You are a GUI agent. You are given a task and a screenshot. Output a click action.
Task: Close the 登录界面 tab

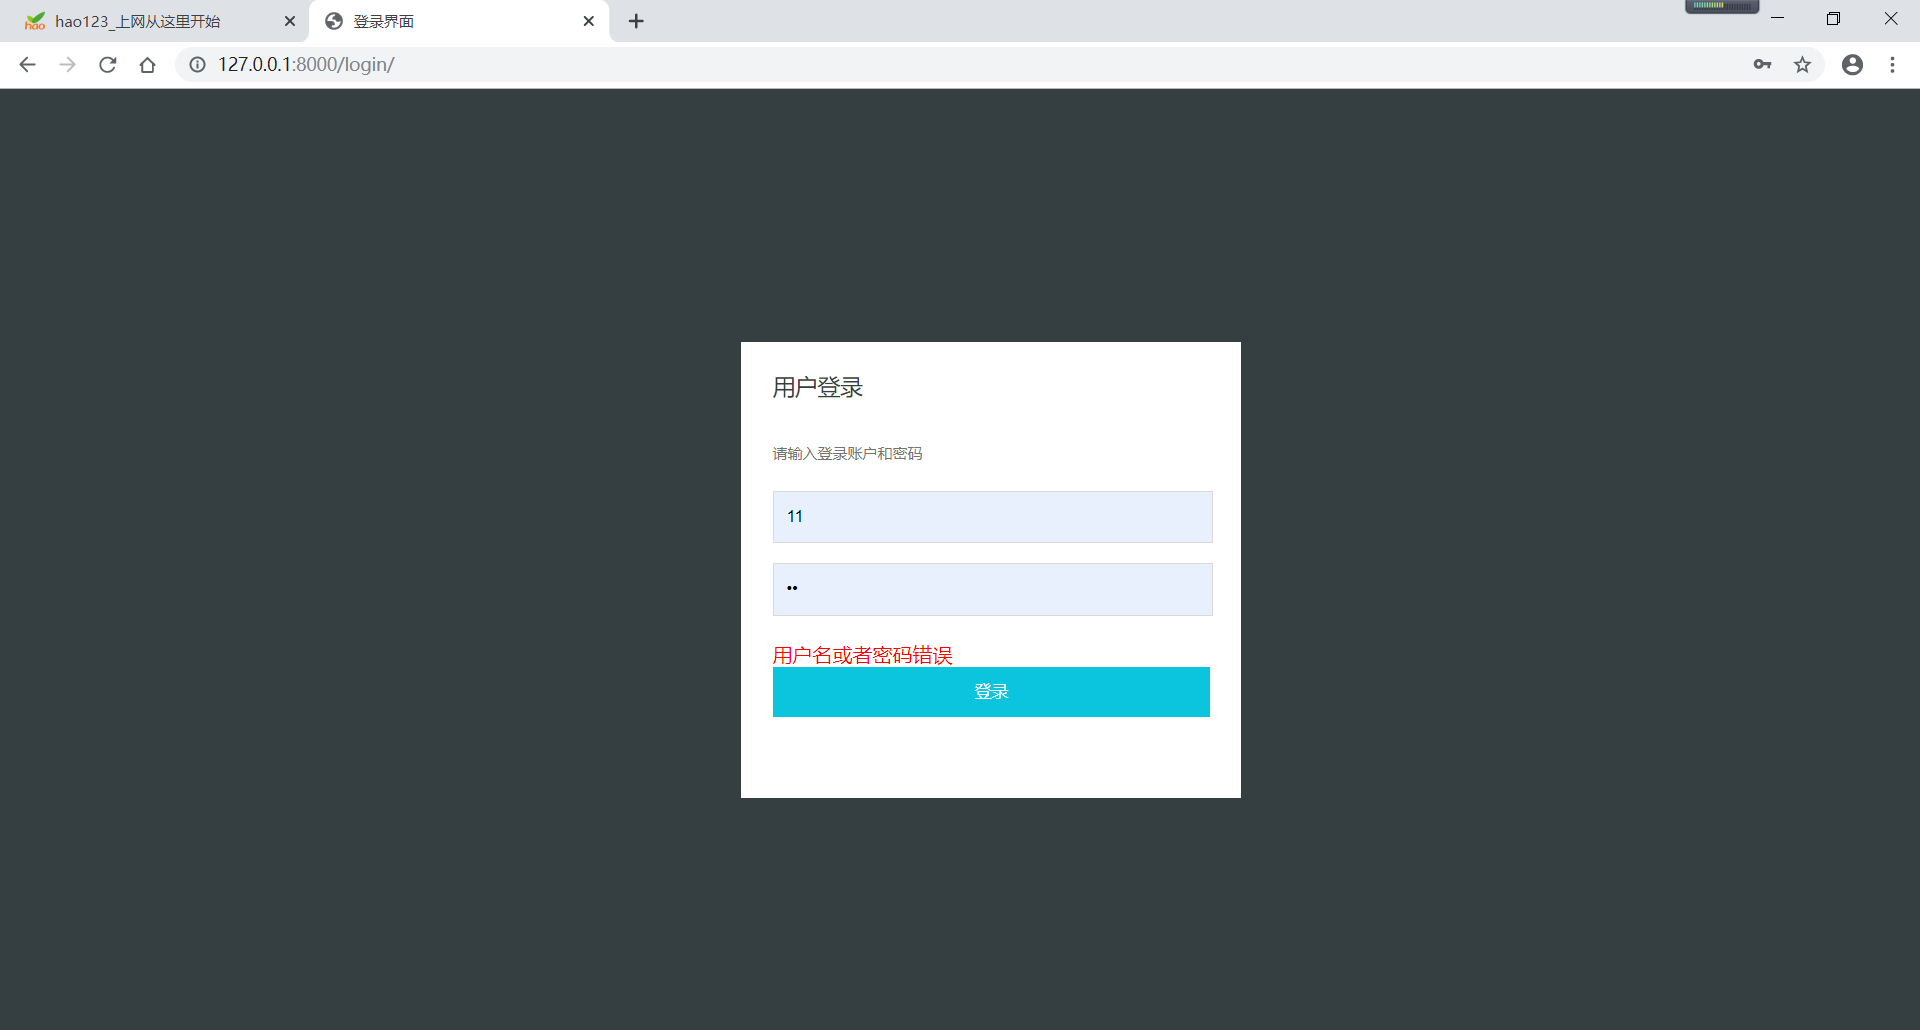coord(588,21)
